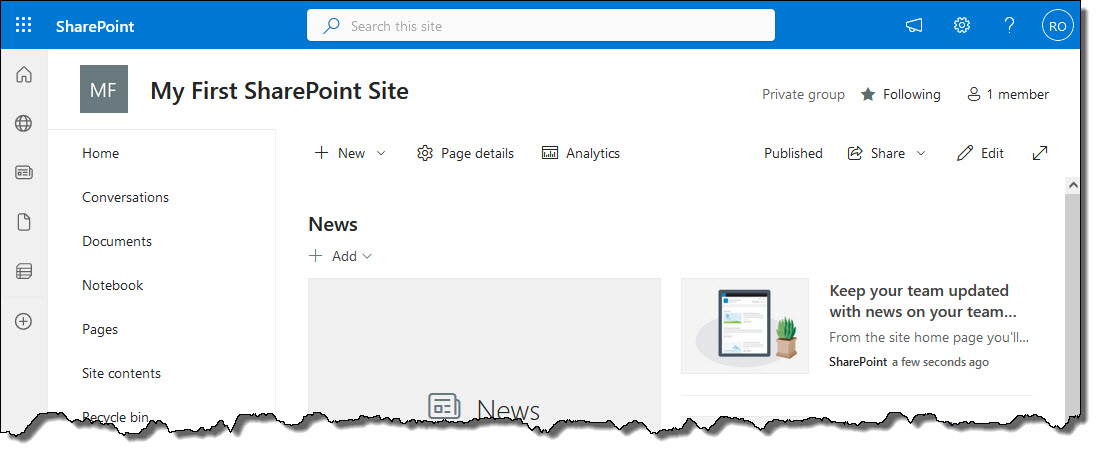The image size is (1097, 455).
Task: Open Recycle bin in the navigation
Action: (115, 417)
